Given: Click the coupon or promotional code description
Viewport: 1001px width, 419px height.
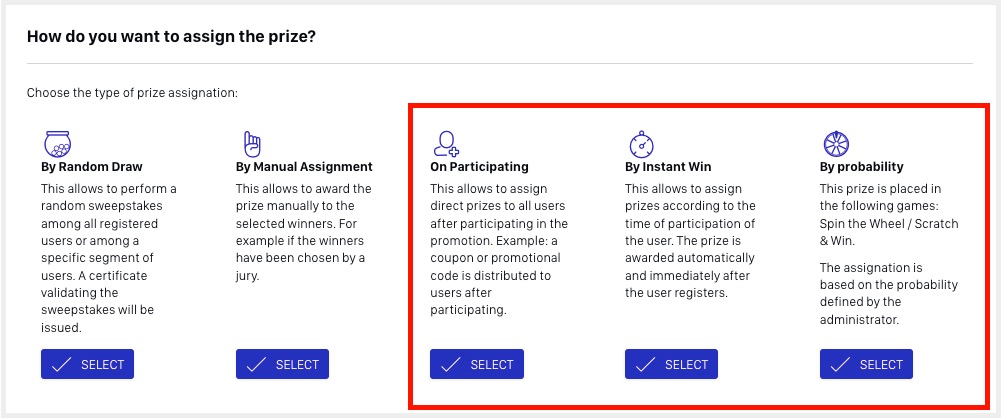Looking at the screenshot, I should point(499,250).
